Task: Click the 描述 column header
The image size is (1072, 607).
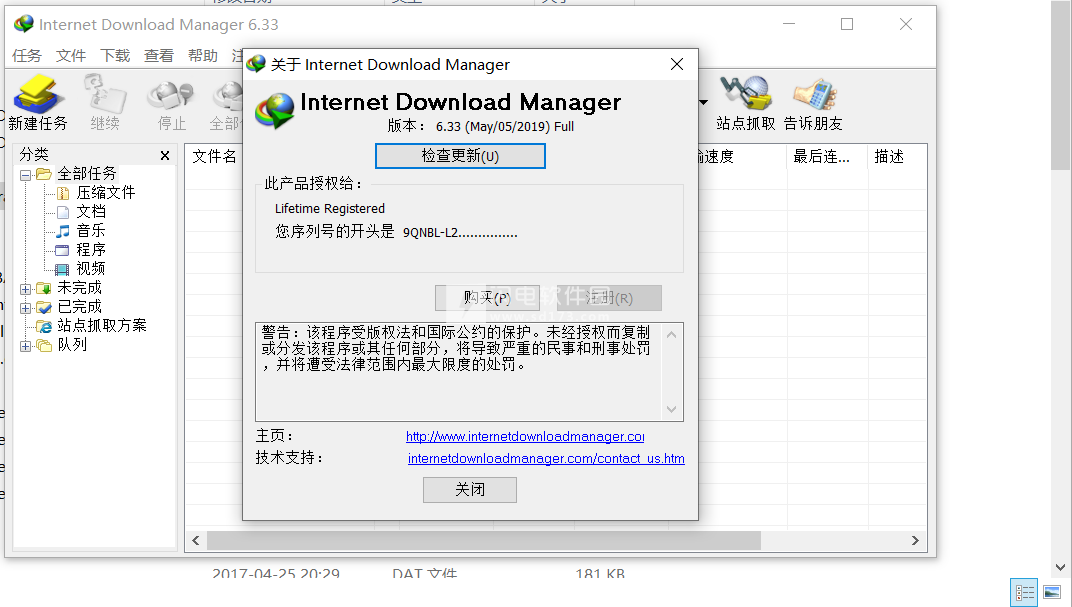Action: 889,157
